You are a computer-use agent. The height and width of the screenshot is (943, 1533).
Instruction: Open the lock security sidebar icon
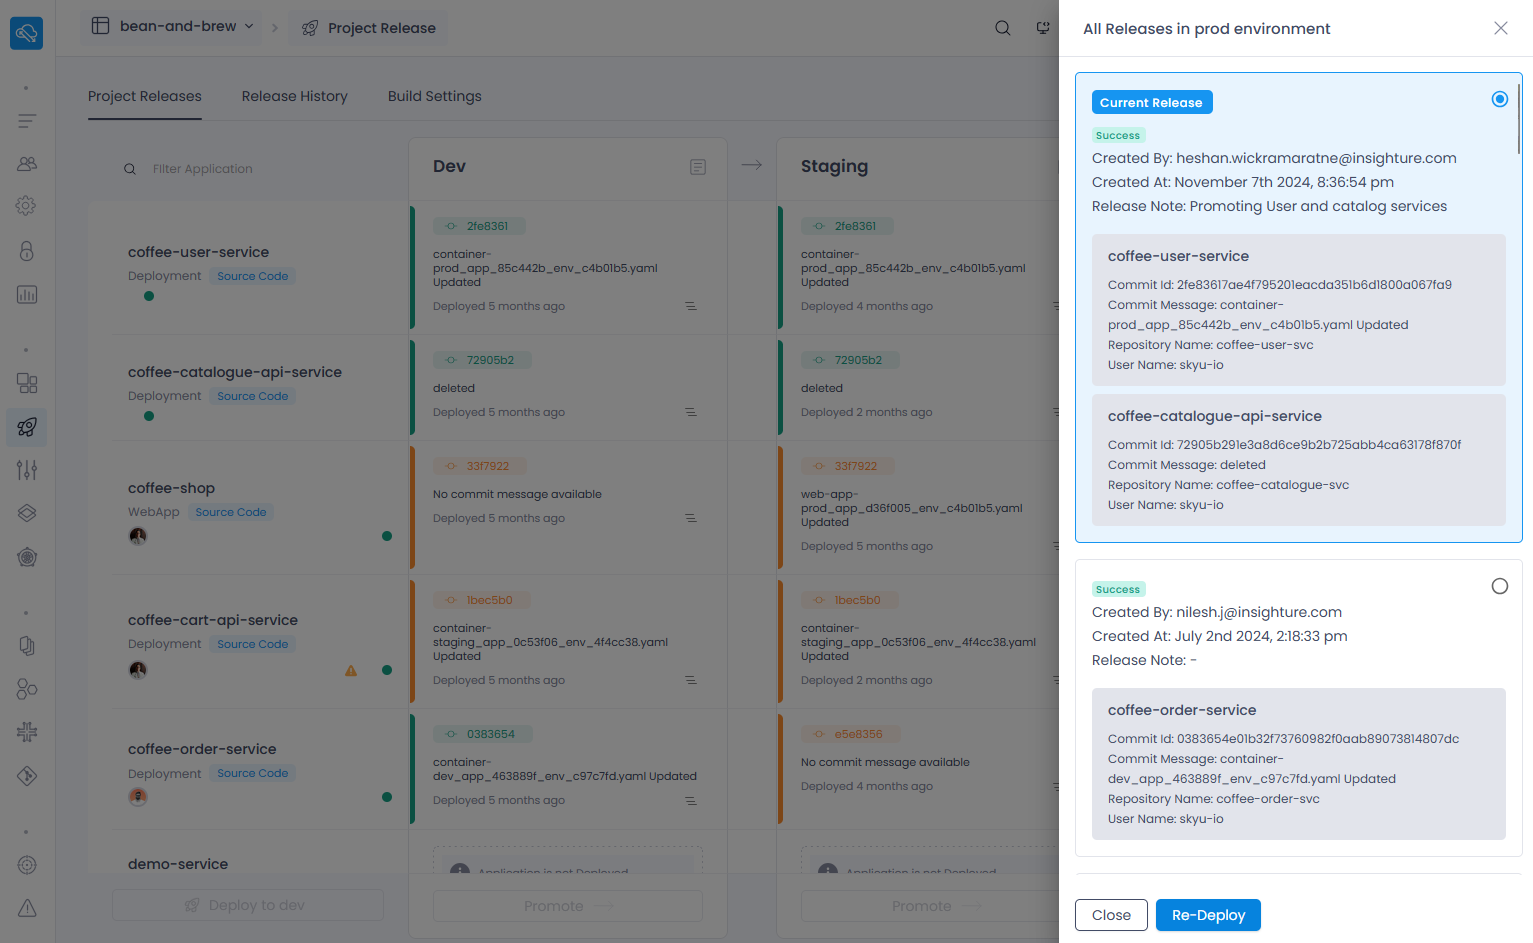point(27,250)
